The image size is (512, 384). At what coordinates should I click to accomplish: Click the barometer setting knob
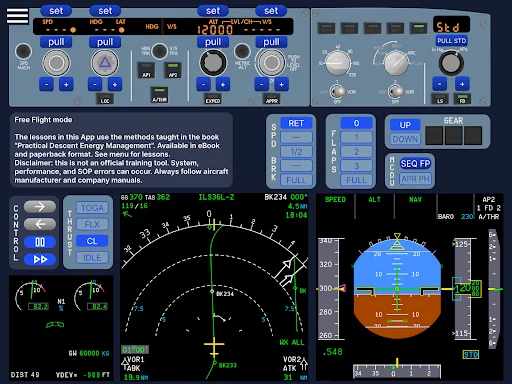click(451, 63)
